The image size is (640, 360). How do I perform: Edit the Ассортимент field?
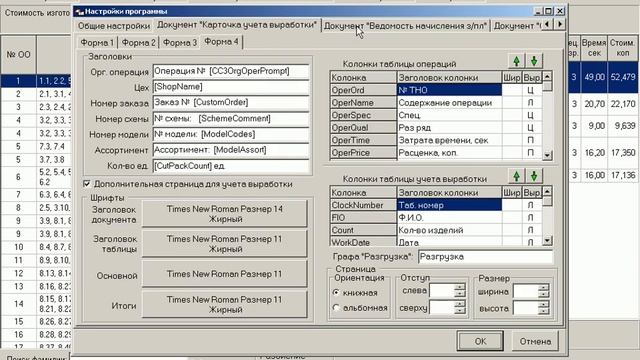[231, 150]
